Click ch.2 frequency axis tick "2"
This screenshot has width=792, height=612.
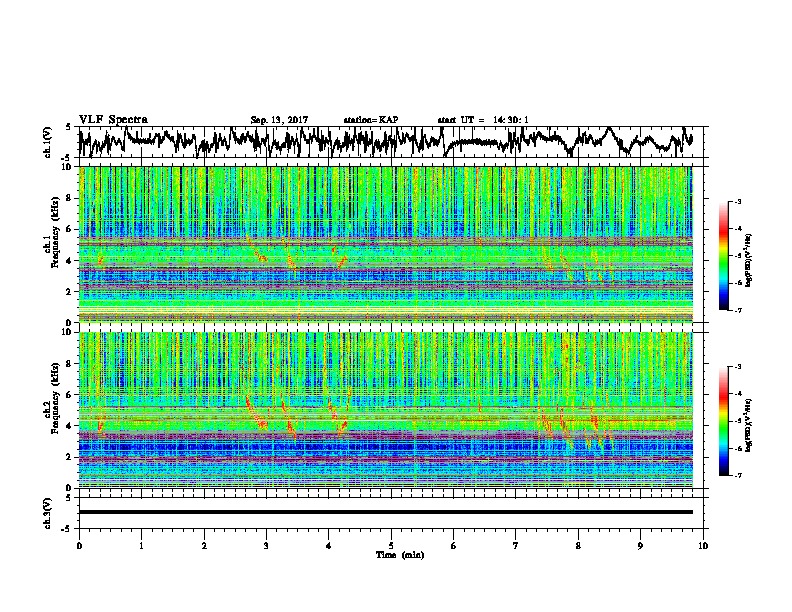click(71, 457)
